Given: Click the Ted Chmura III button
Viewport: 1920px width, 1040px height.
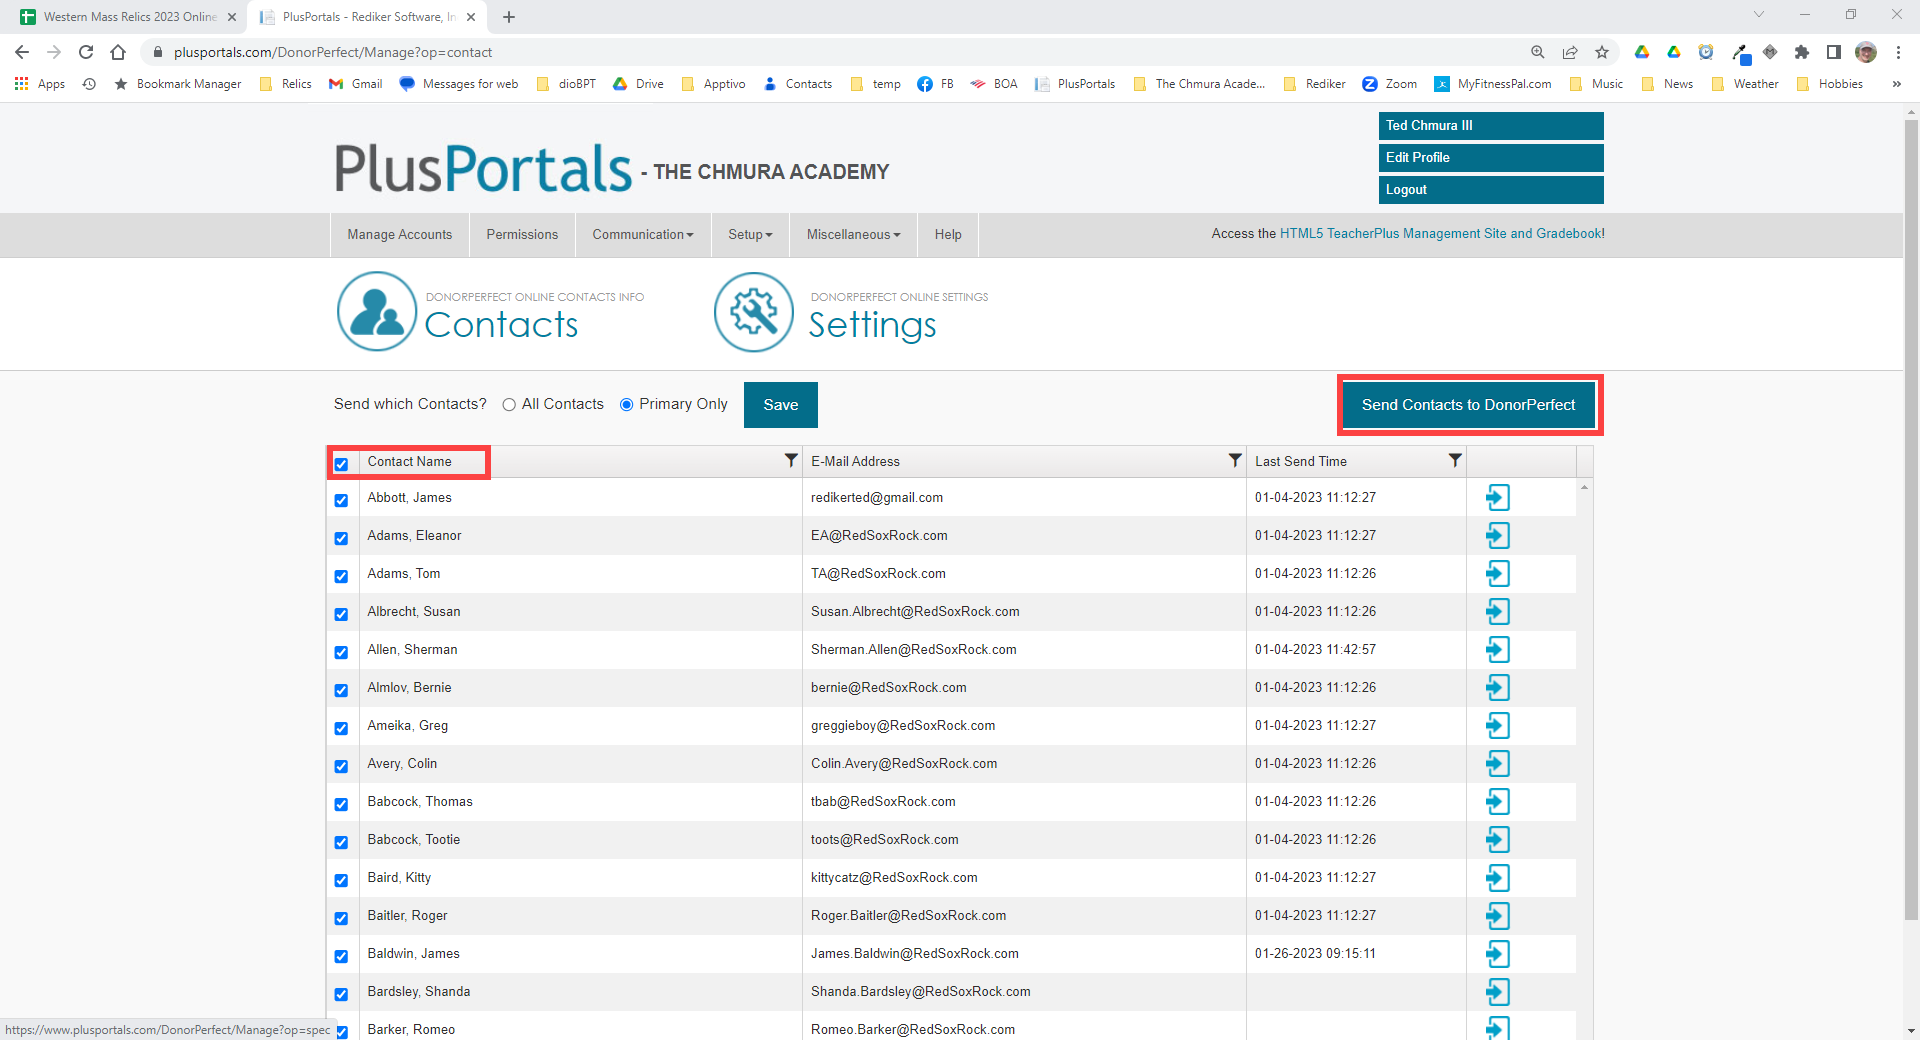Looking at the screenshot, I should (x=1491, y=126).
